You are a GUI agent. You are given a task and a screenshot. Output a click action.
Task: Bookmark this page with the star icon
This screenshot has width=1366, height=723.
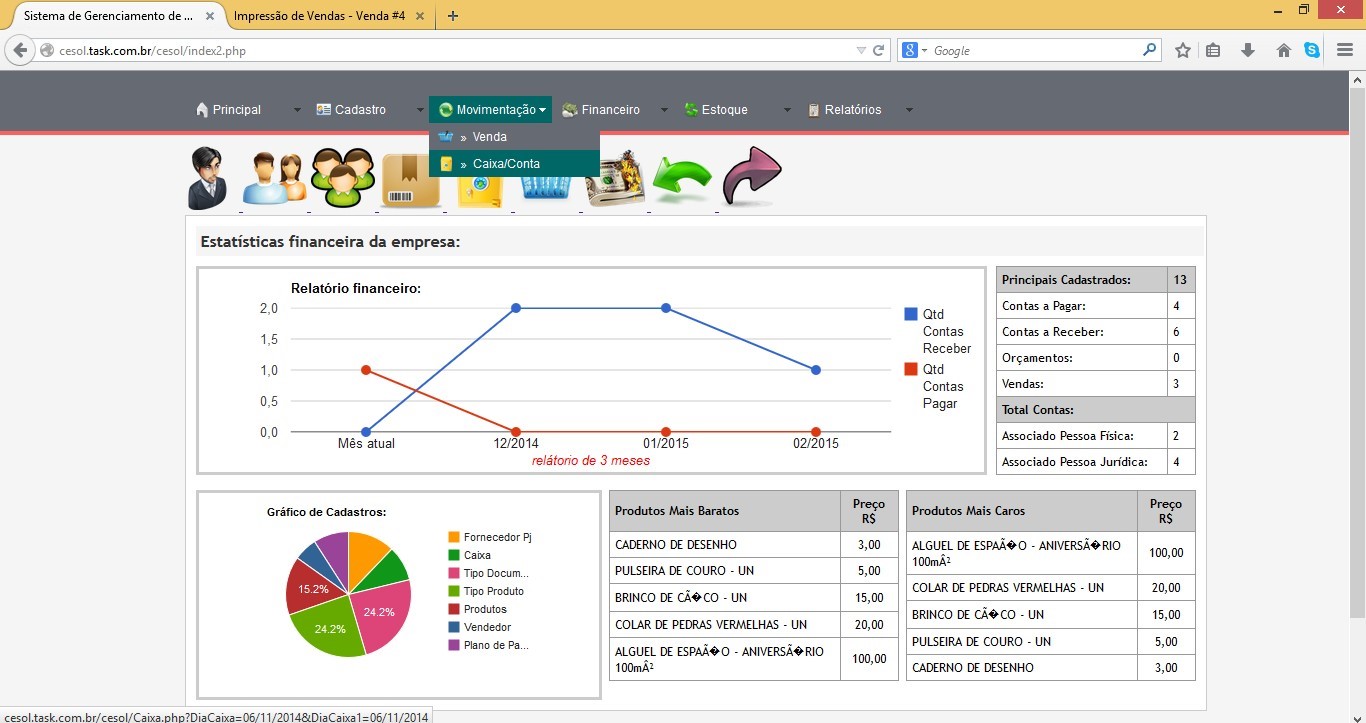(x=1182, y=50)
